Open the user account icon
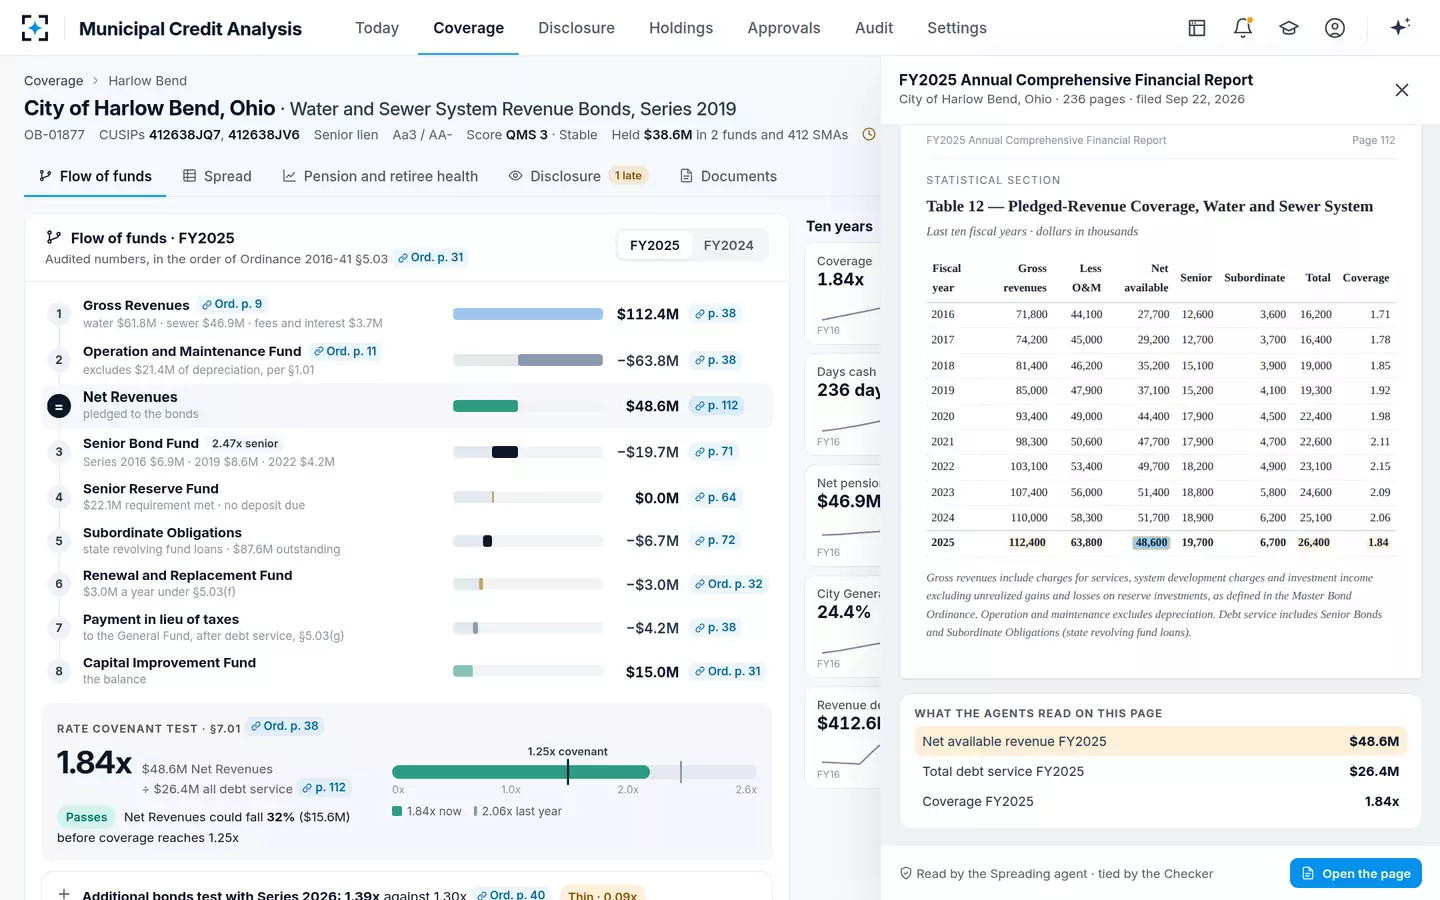1440x900 pixels. click(1335, 28)
